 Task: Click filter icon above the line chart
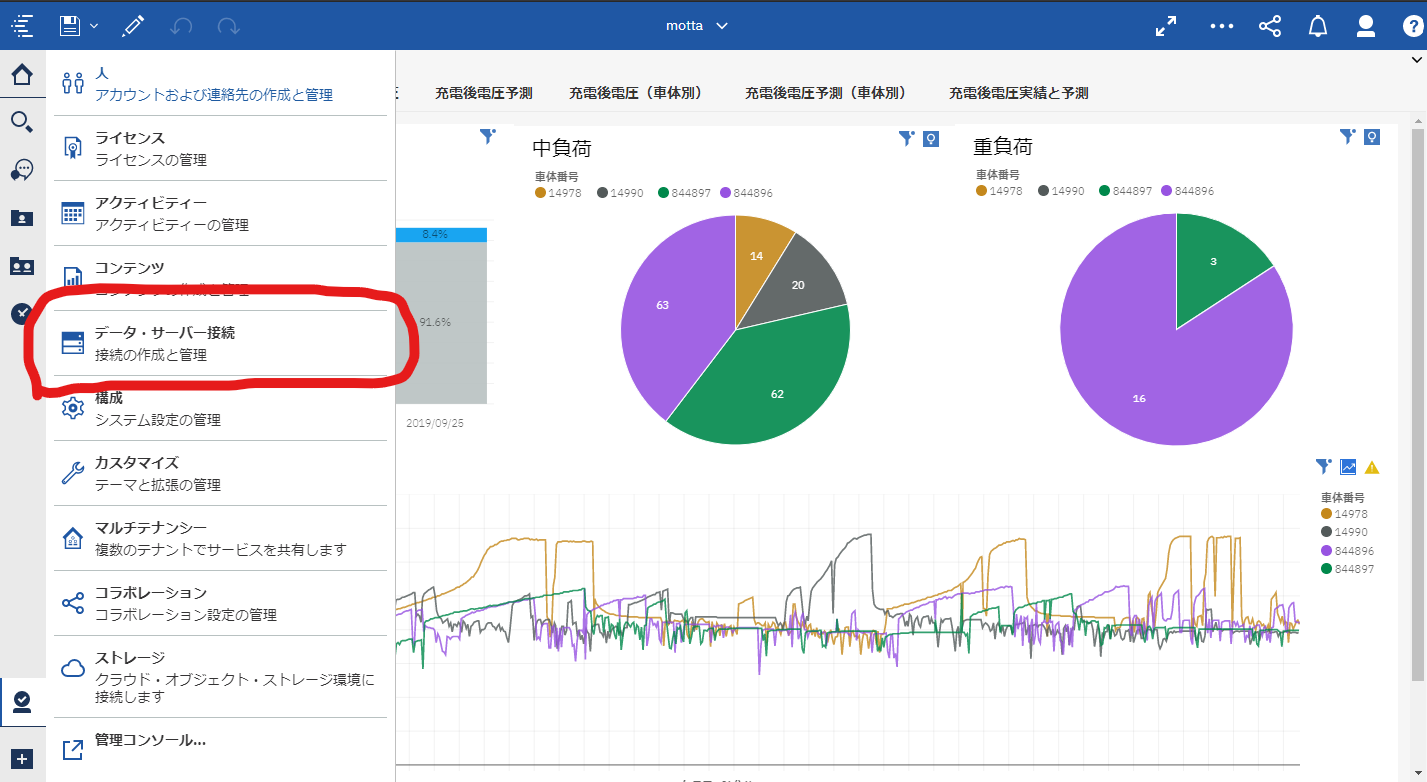pos(1324,466)
